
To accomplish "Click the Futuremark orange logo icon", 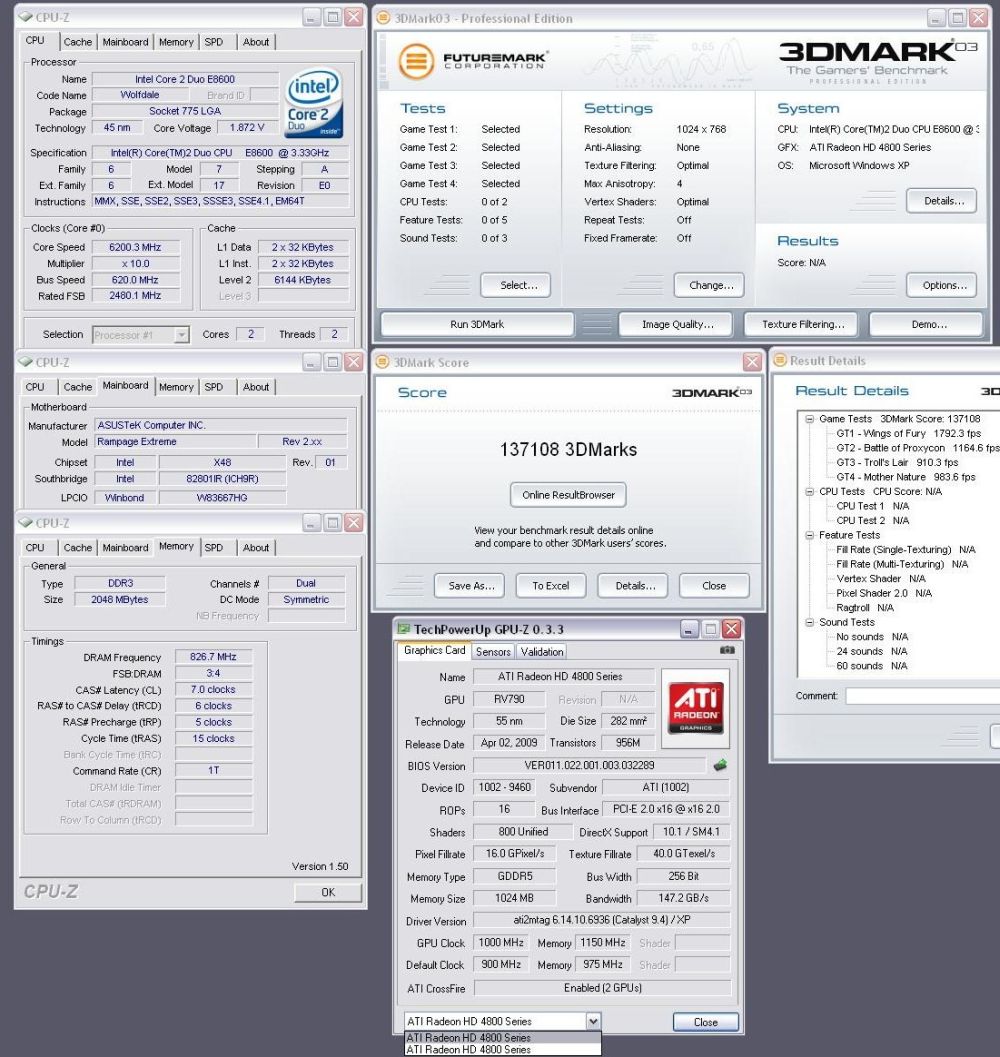I will 416,61.
